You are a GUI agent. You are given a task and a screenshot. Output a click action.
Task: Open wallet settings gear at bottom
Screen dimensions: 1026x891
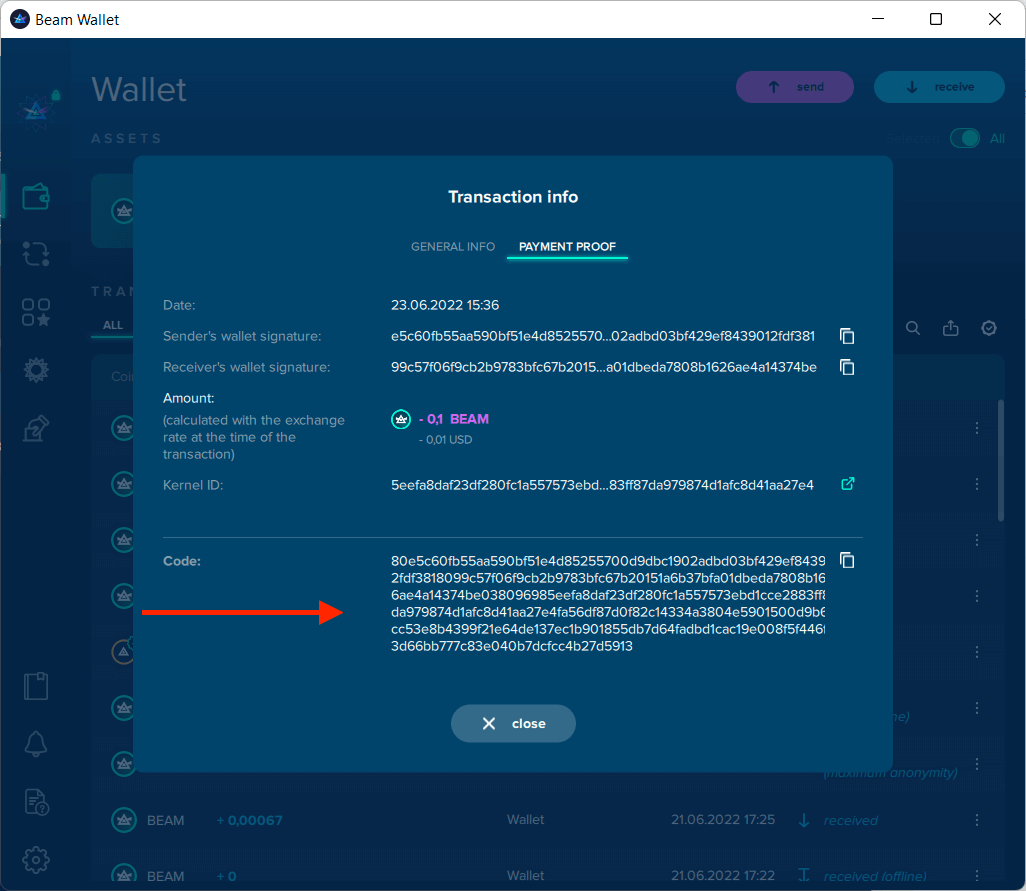[36, 859]
